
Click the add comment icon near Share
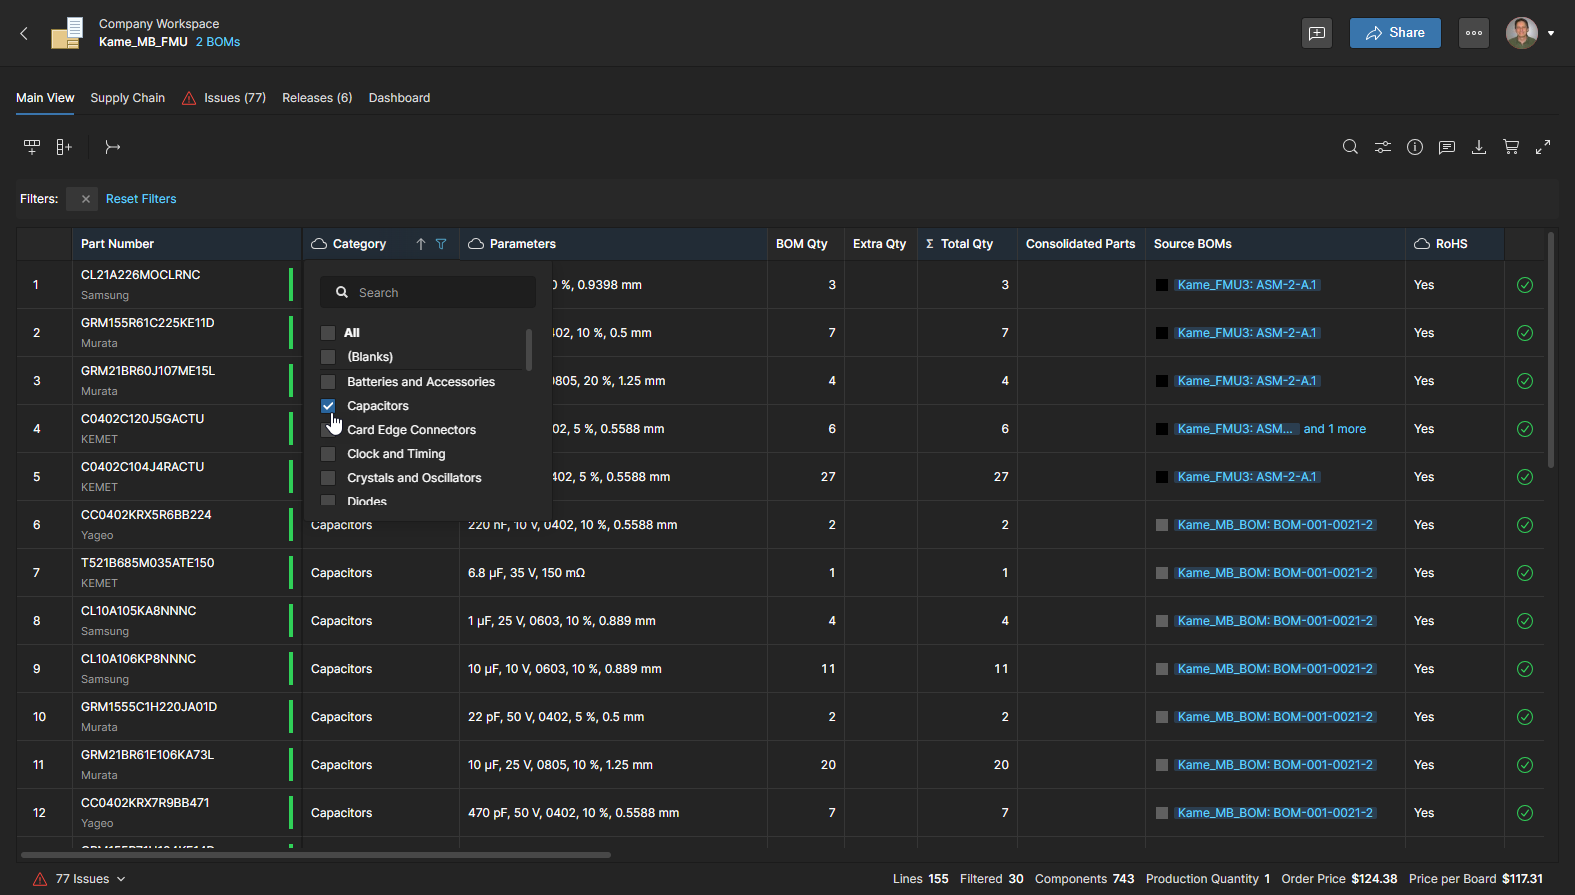click(x=1317, y=33)
